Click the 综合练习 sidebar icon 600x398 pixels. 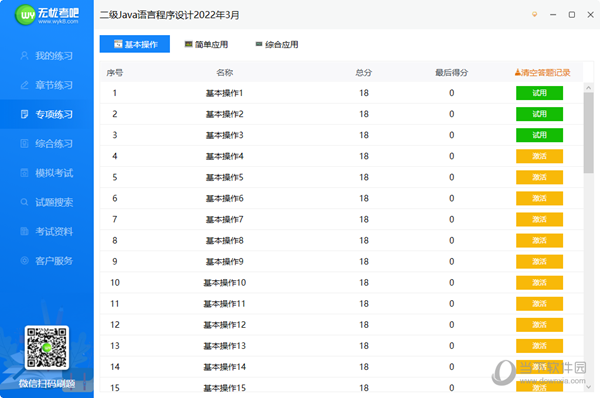pyautogui.click(x=24, y=144)
